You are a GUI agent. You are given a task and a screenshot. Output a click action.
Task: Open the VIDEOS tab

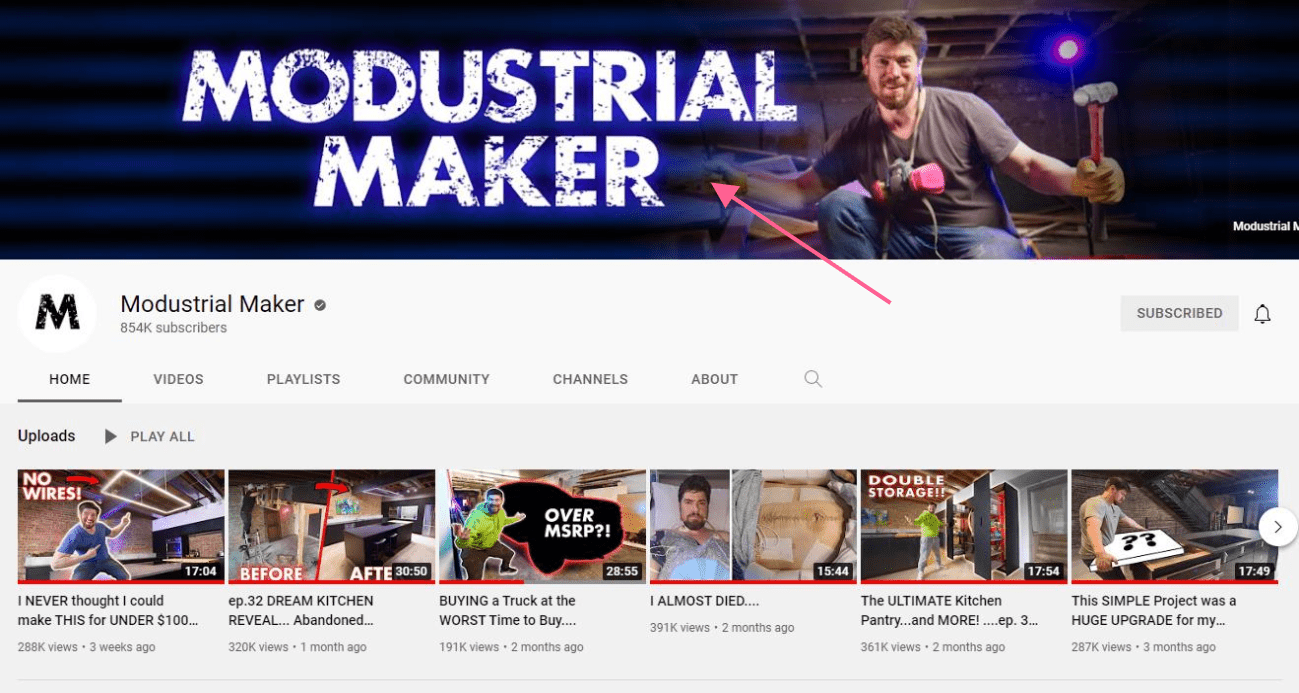[x=178, y=379]
